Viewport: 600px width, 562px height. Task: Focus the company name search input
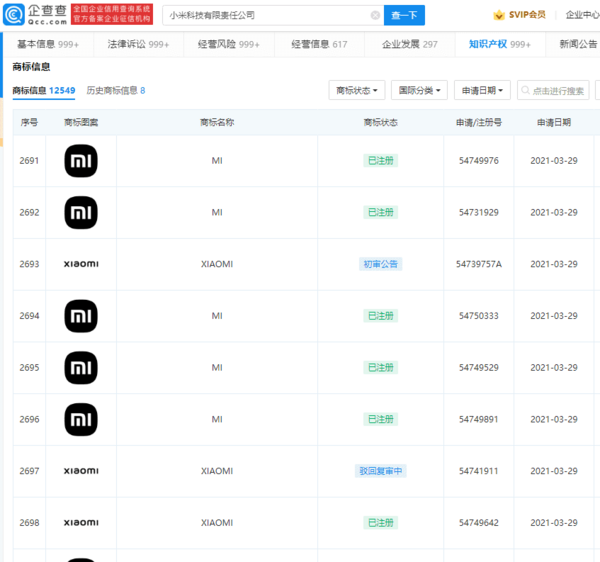(268, 15)
